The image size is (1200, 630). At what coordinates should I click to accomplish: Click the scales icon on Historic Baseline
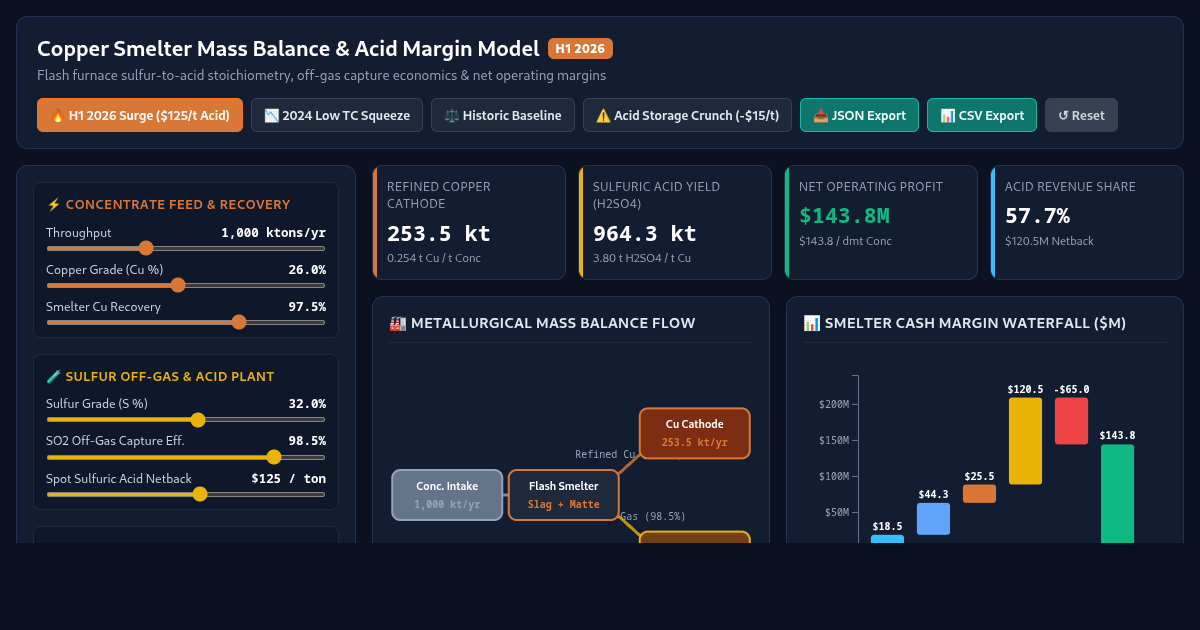coord(451,115)
